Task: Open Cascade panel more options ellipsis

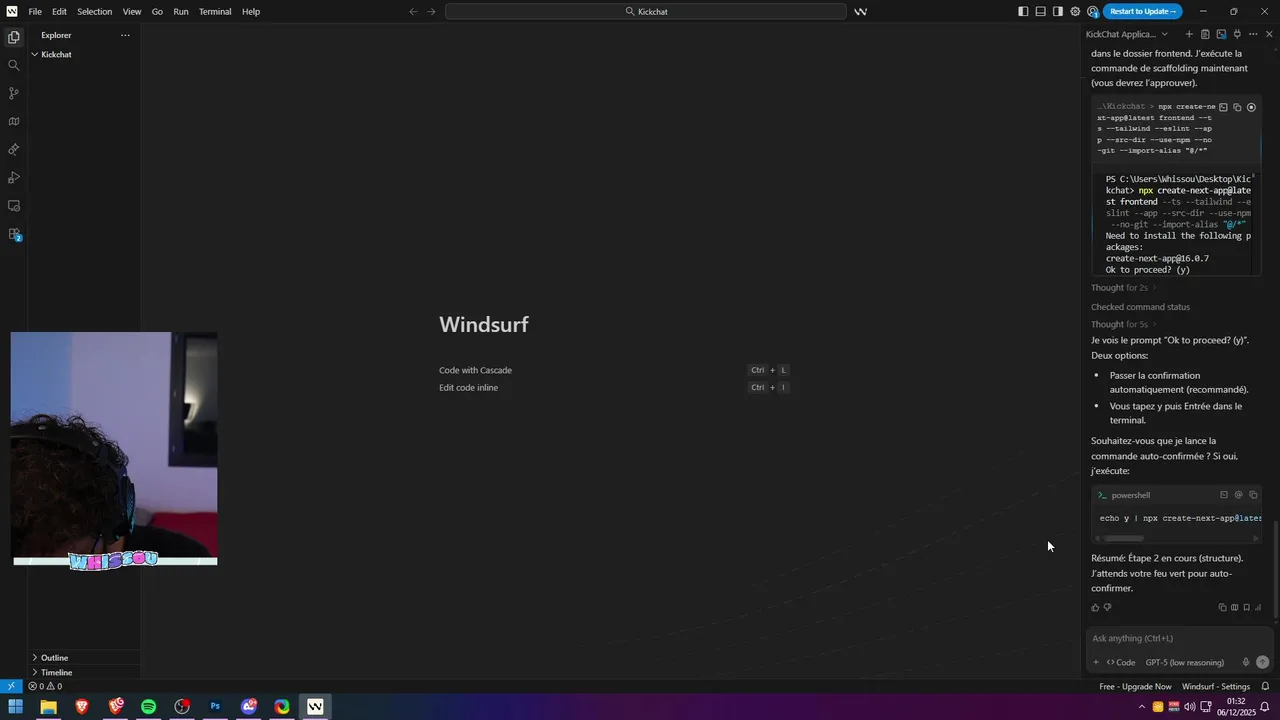Action: 1253,34
